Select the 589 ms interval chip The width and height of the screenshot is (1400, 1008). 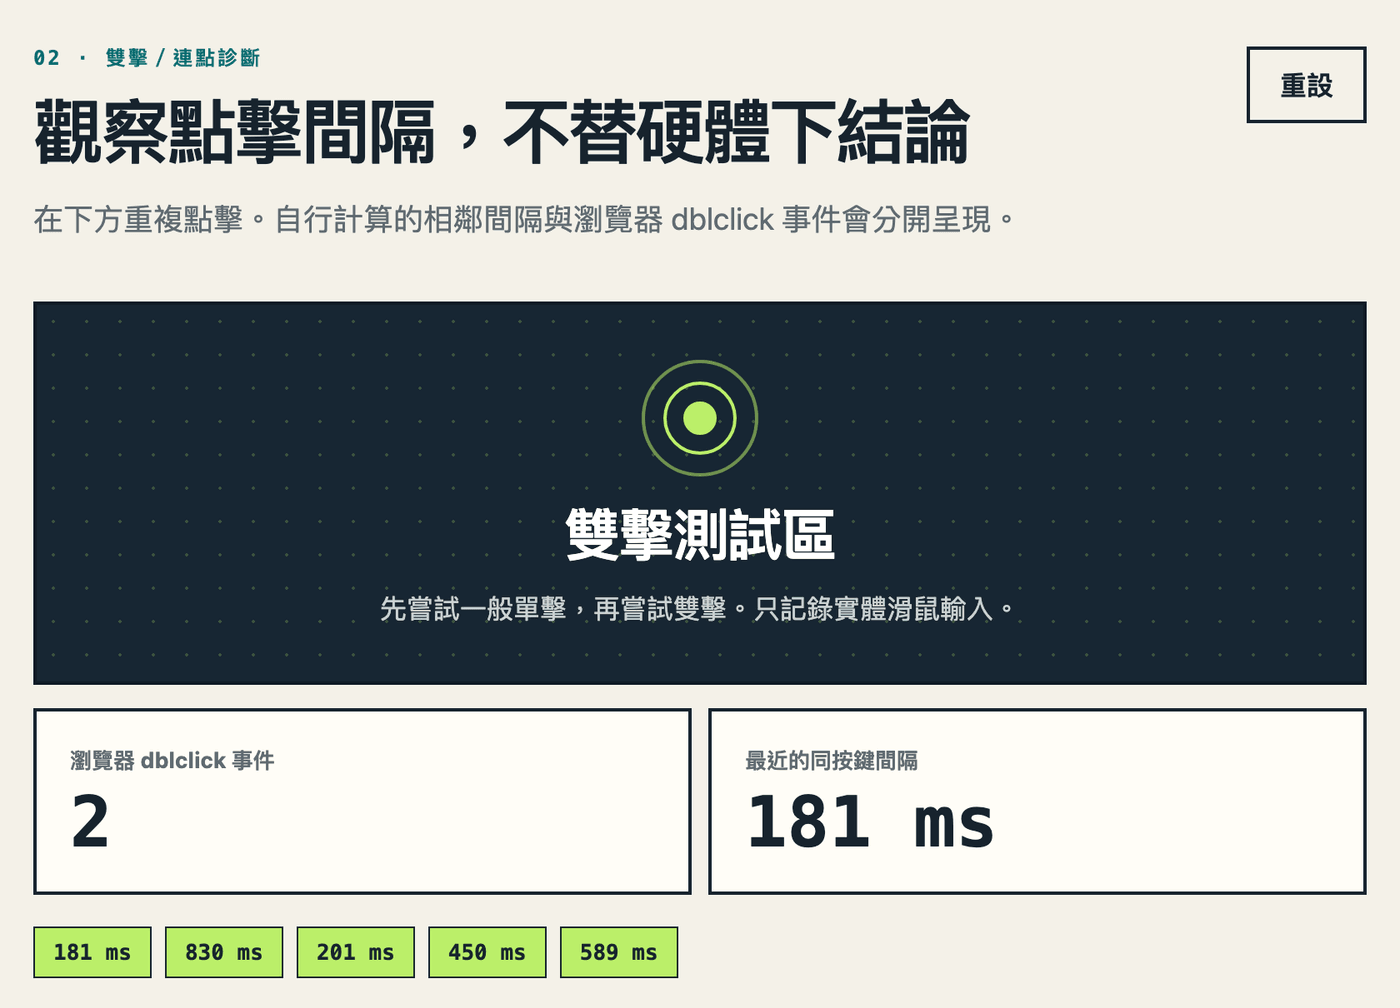click(x=619, y=952)
